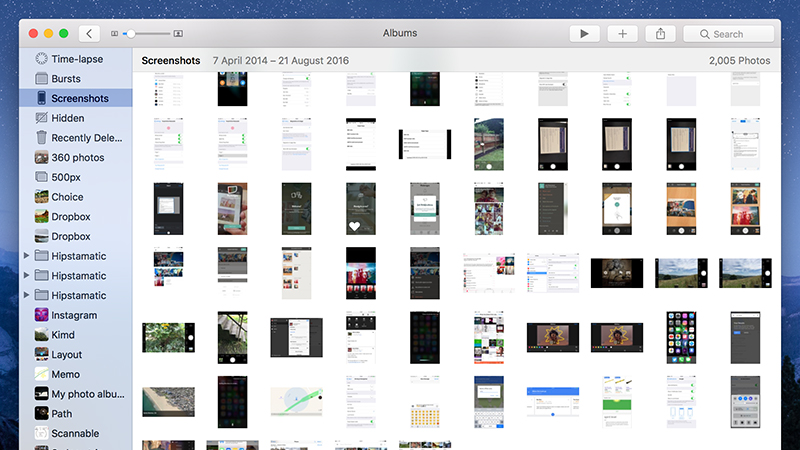Click the Recently Deleted trash icon

pyautogui.click(x=41, y=137)
